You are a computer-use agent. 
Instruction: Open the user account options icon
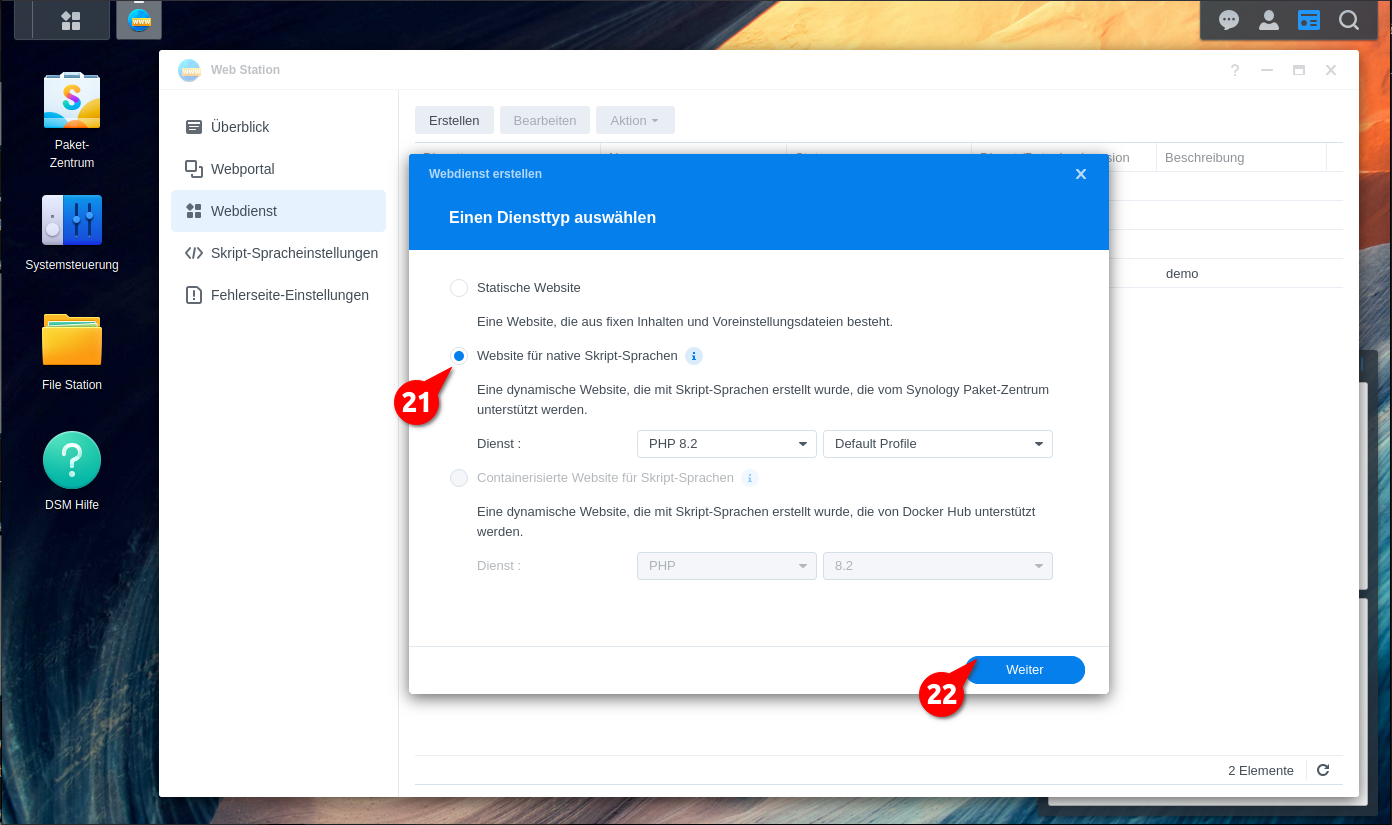[x=1269, y=20]
